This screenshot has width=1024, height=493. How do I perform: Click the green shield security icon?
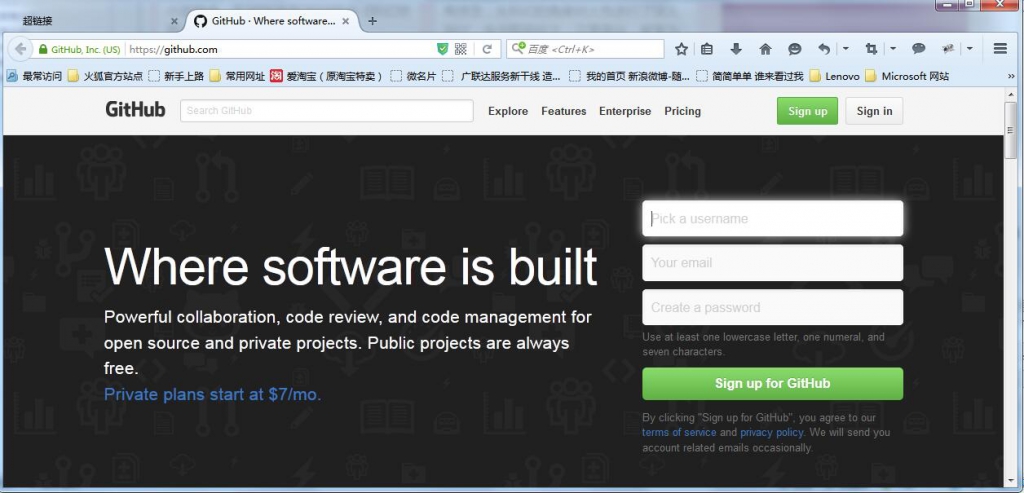click(442, 49)
